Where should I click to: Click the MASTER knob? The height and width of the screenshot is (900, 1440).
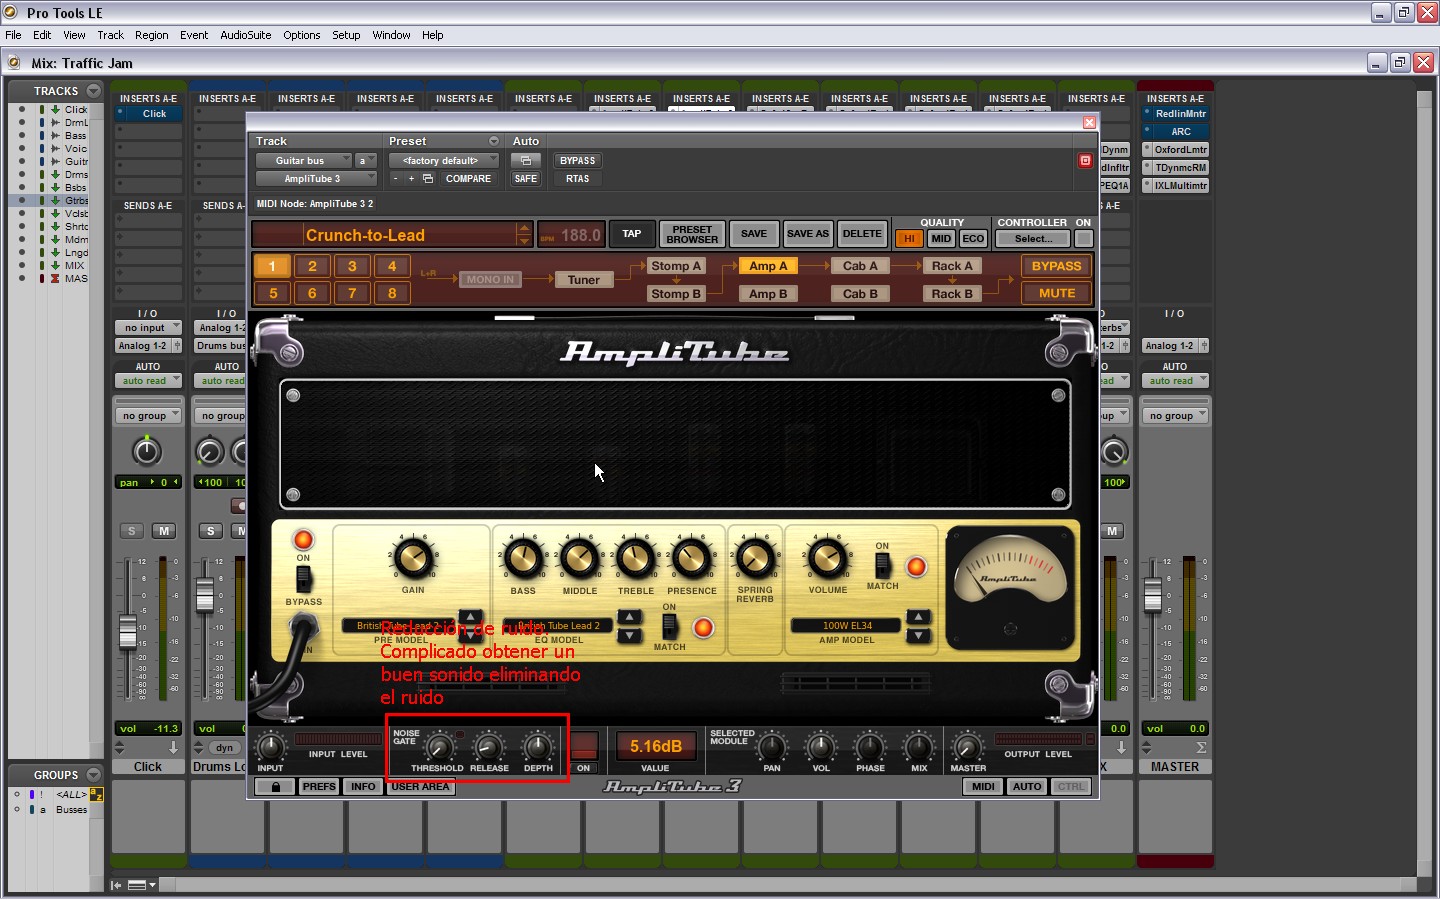click(967, 747)
